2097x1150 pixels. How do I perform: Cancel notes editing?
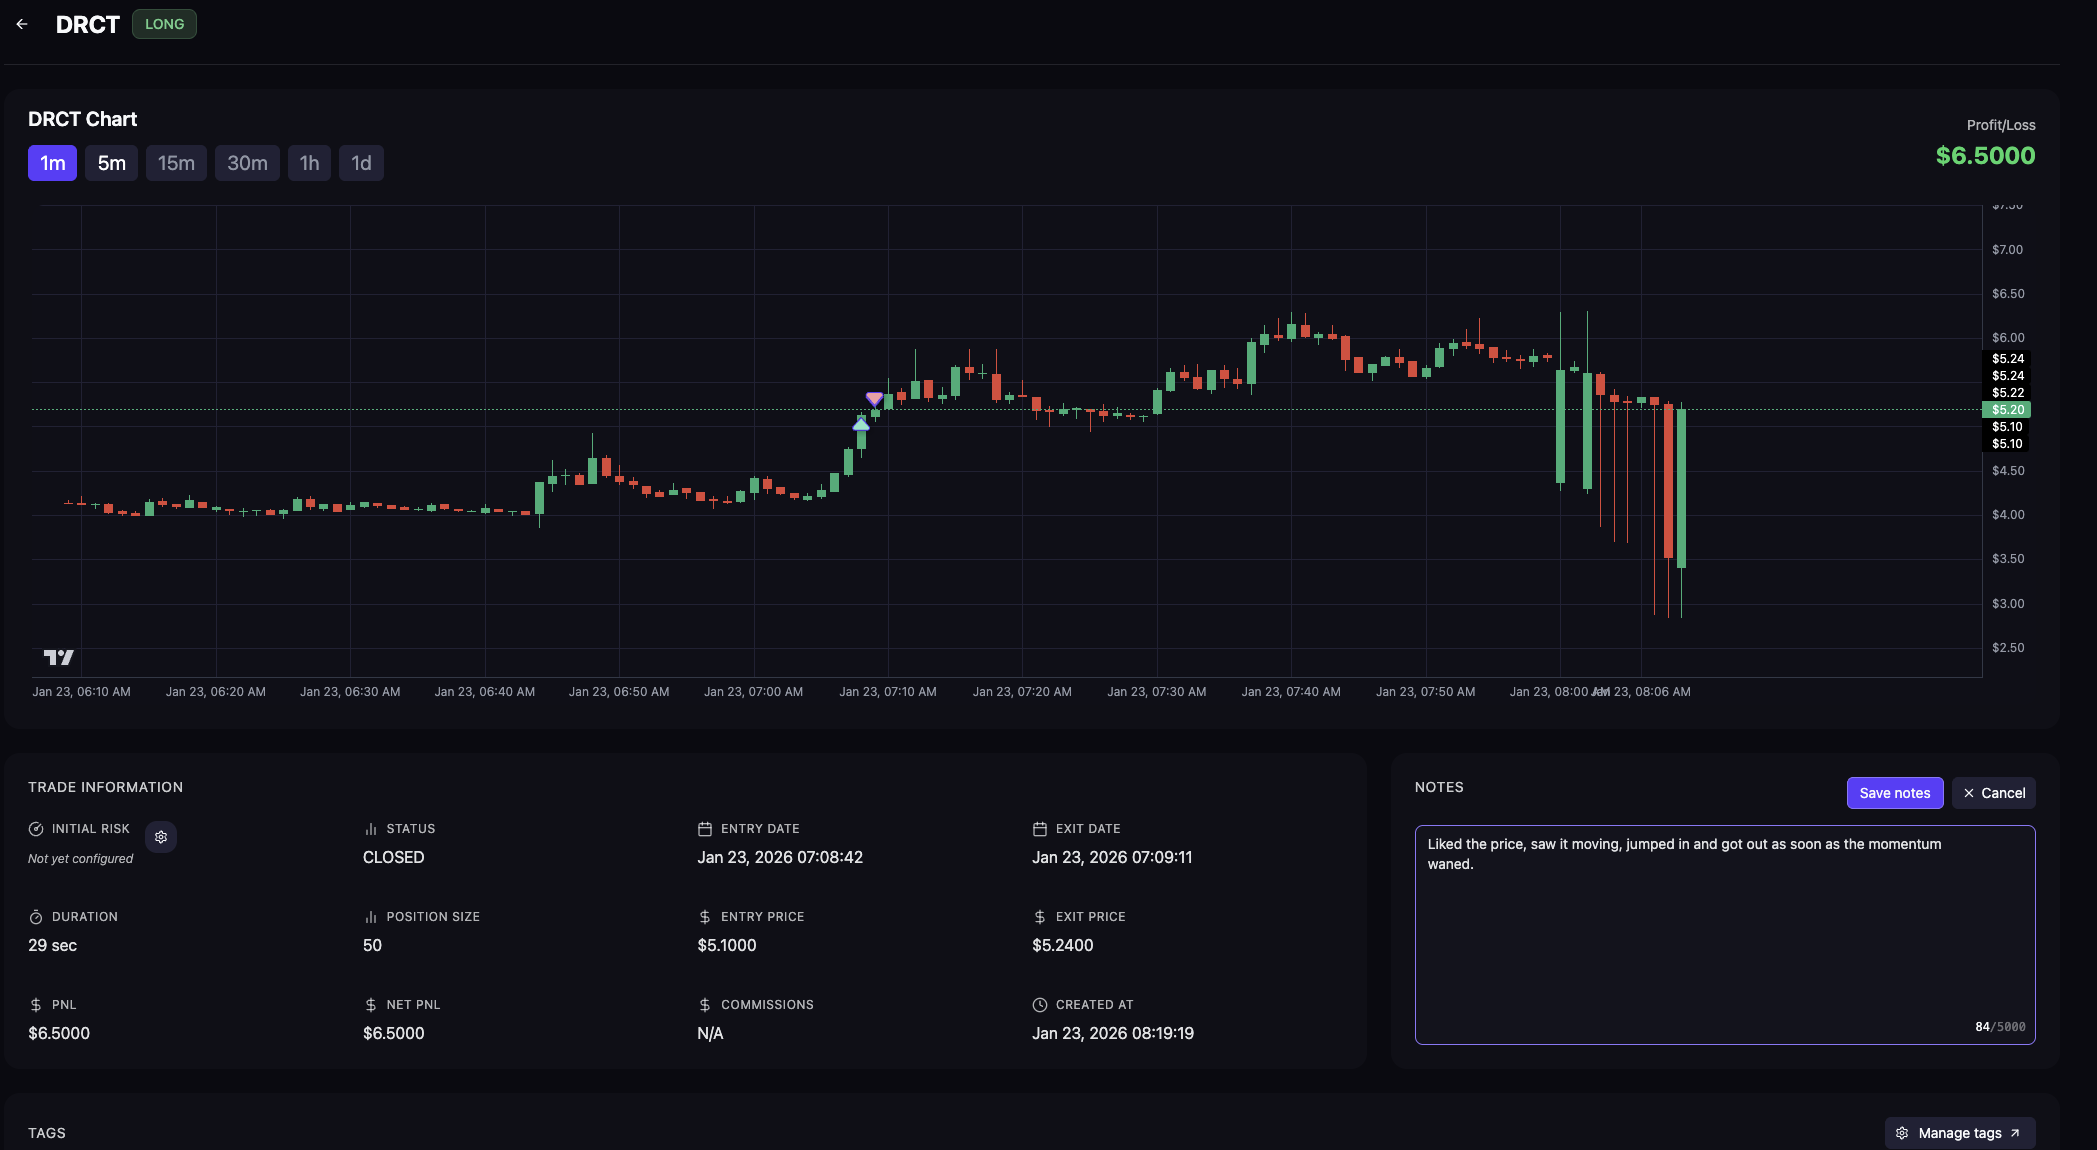[1993, 793]
